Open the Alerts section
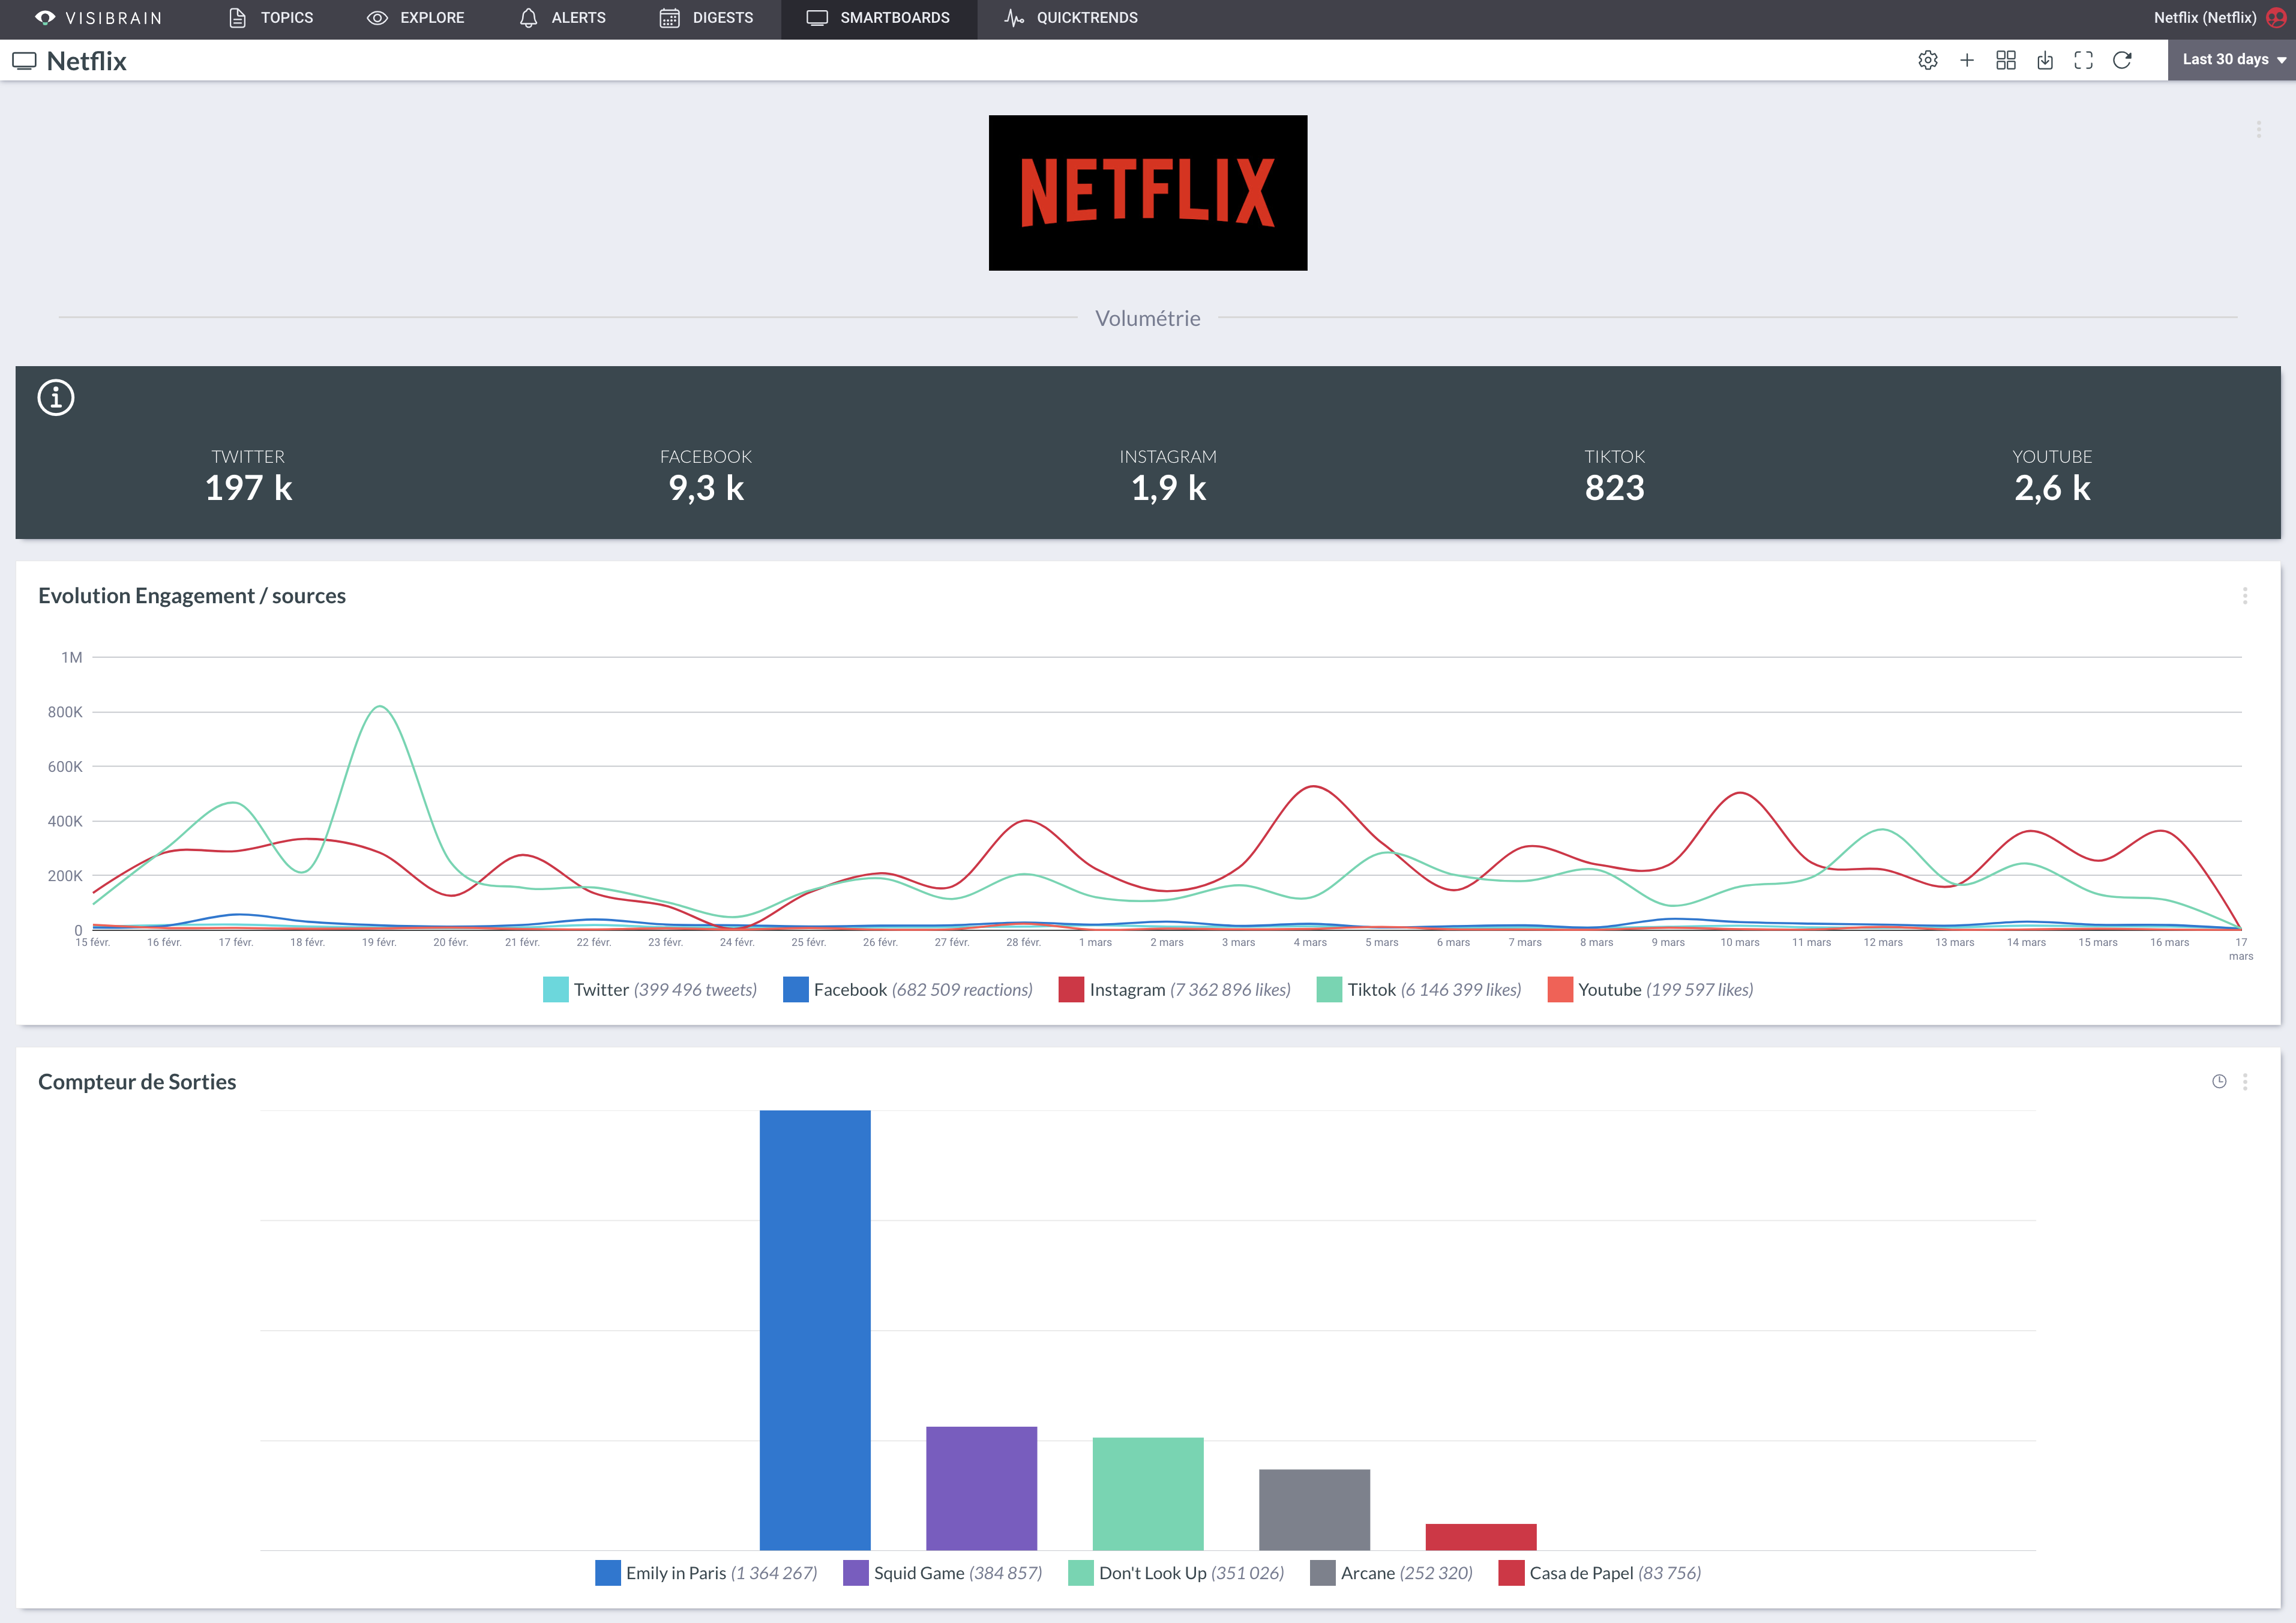This screenshot has width=2296, height=1623. pyautogui.click(x=563, y=18)
